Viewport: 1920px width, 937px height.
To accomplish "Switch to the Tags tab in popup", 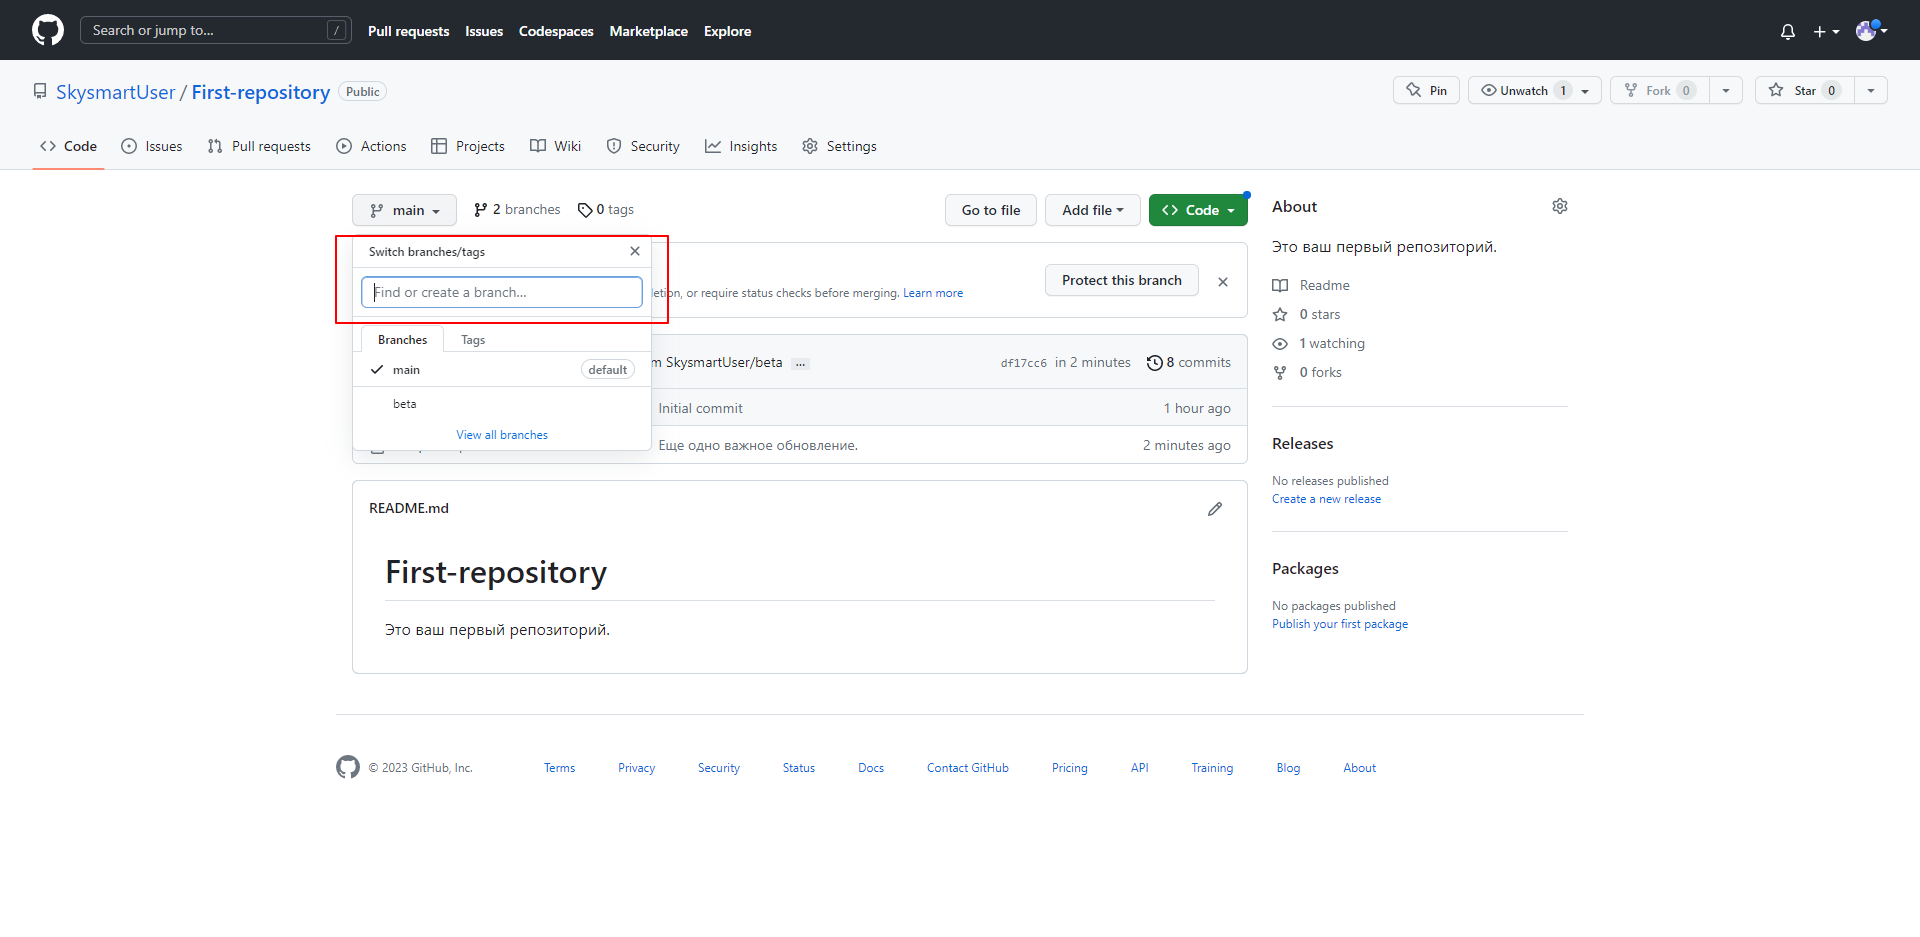I will (473, 340).
